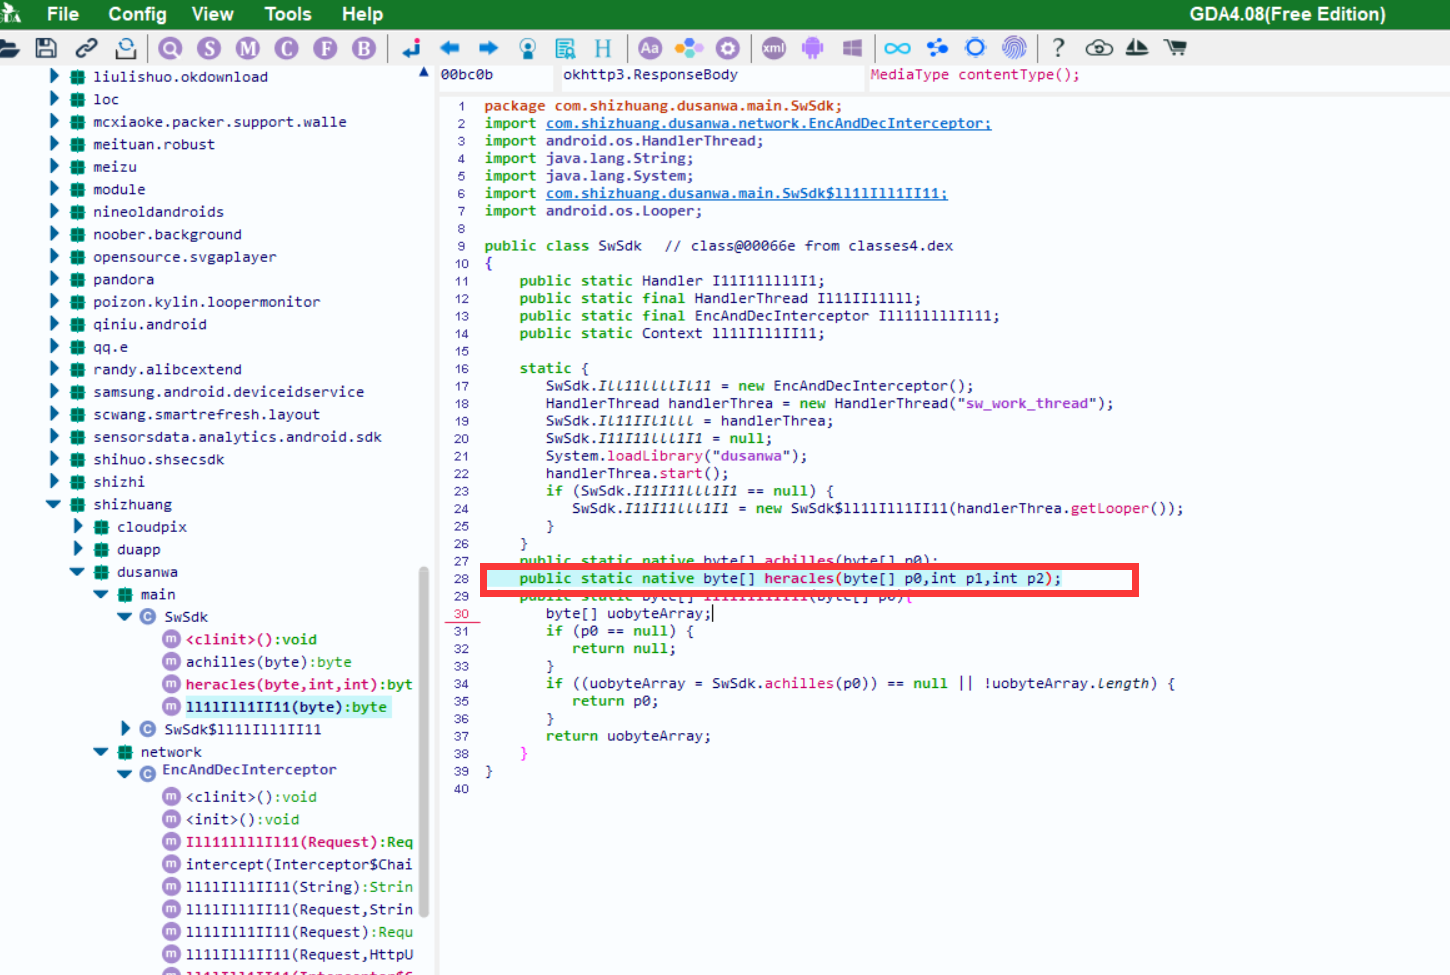Viewport: 1450px width, 975px height.
Task: Click the cloud eye toolbar icon
Action: click(1099, 48)
